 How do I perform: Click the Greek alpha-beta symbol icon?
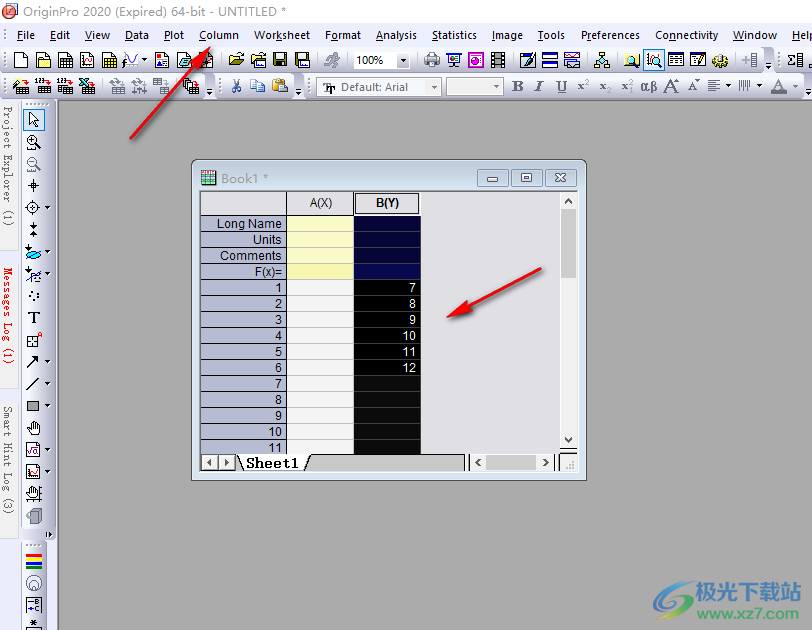648,86
